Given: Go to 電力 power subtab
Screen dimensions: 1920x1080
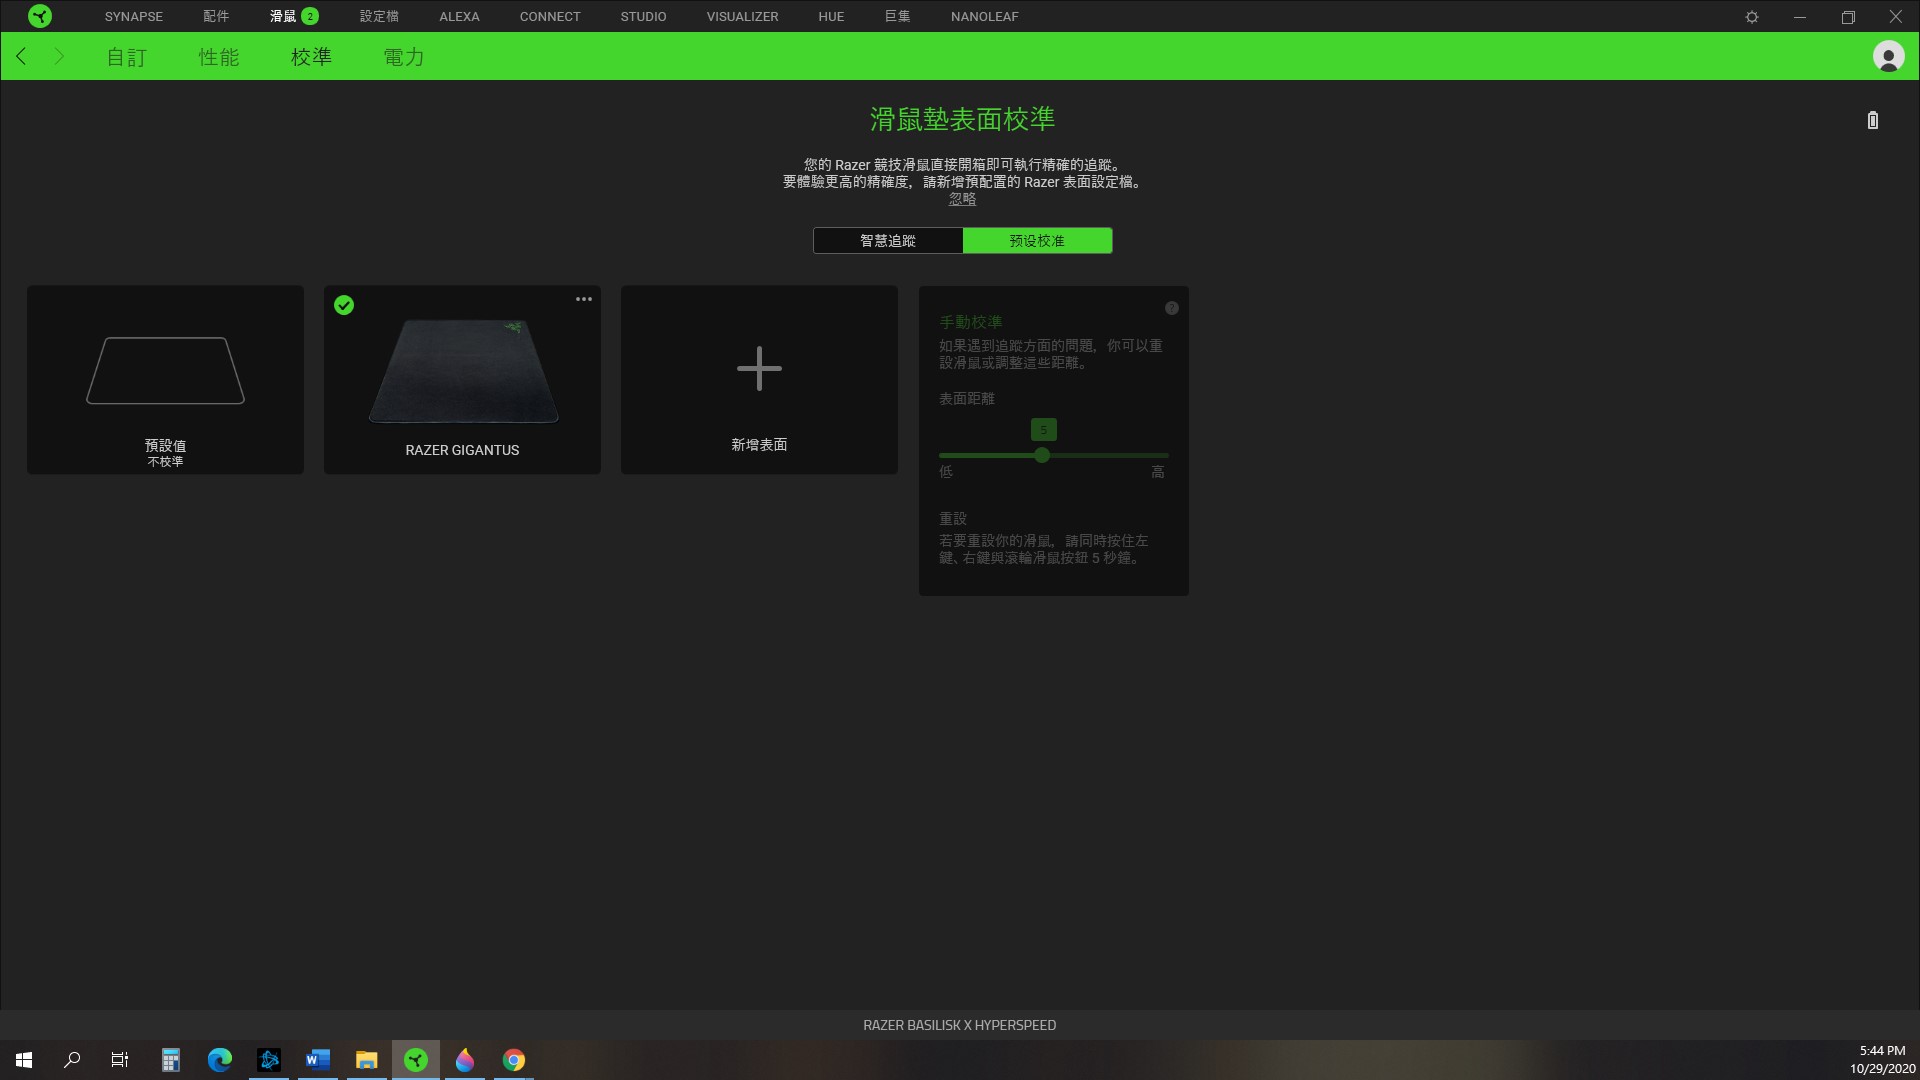Looking at the screenshot, I should click(x=404, y=57).
